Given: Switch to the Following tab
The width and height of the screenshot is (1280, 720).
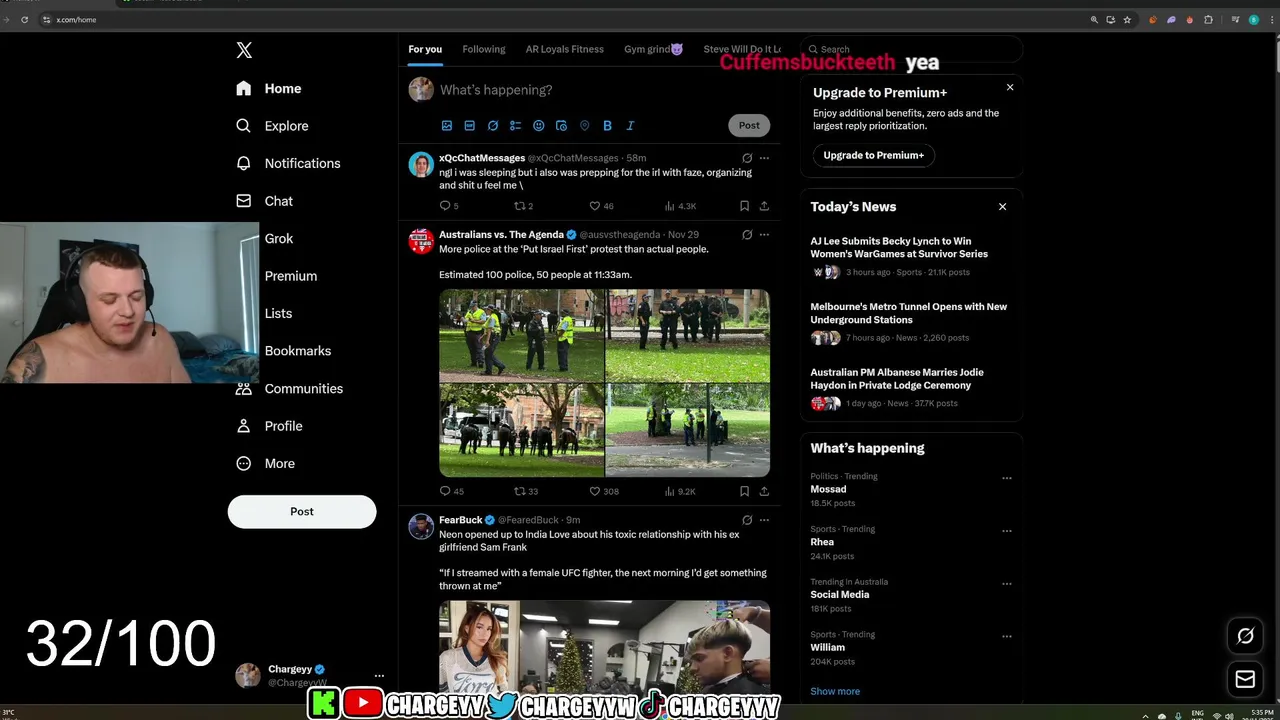Looking at the screenshot, I should (484, 49).
